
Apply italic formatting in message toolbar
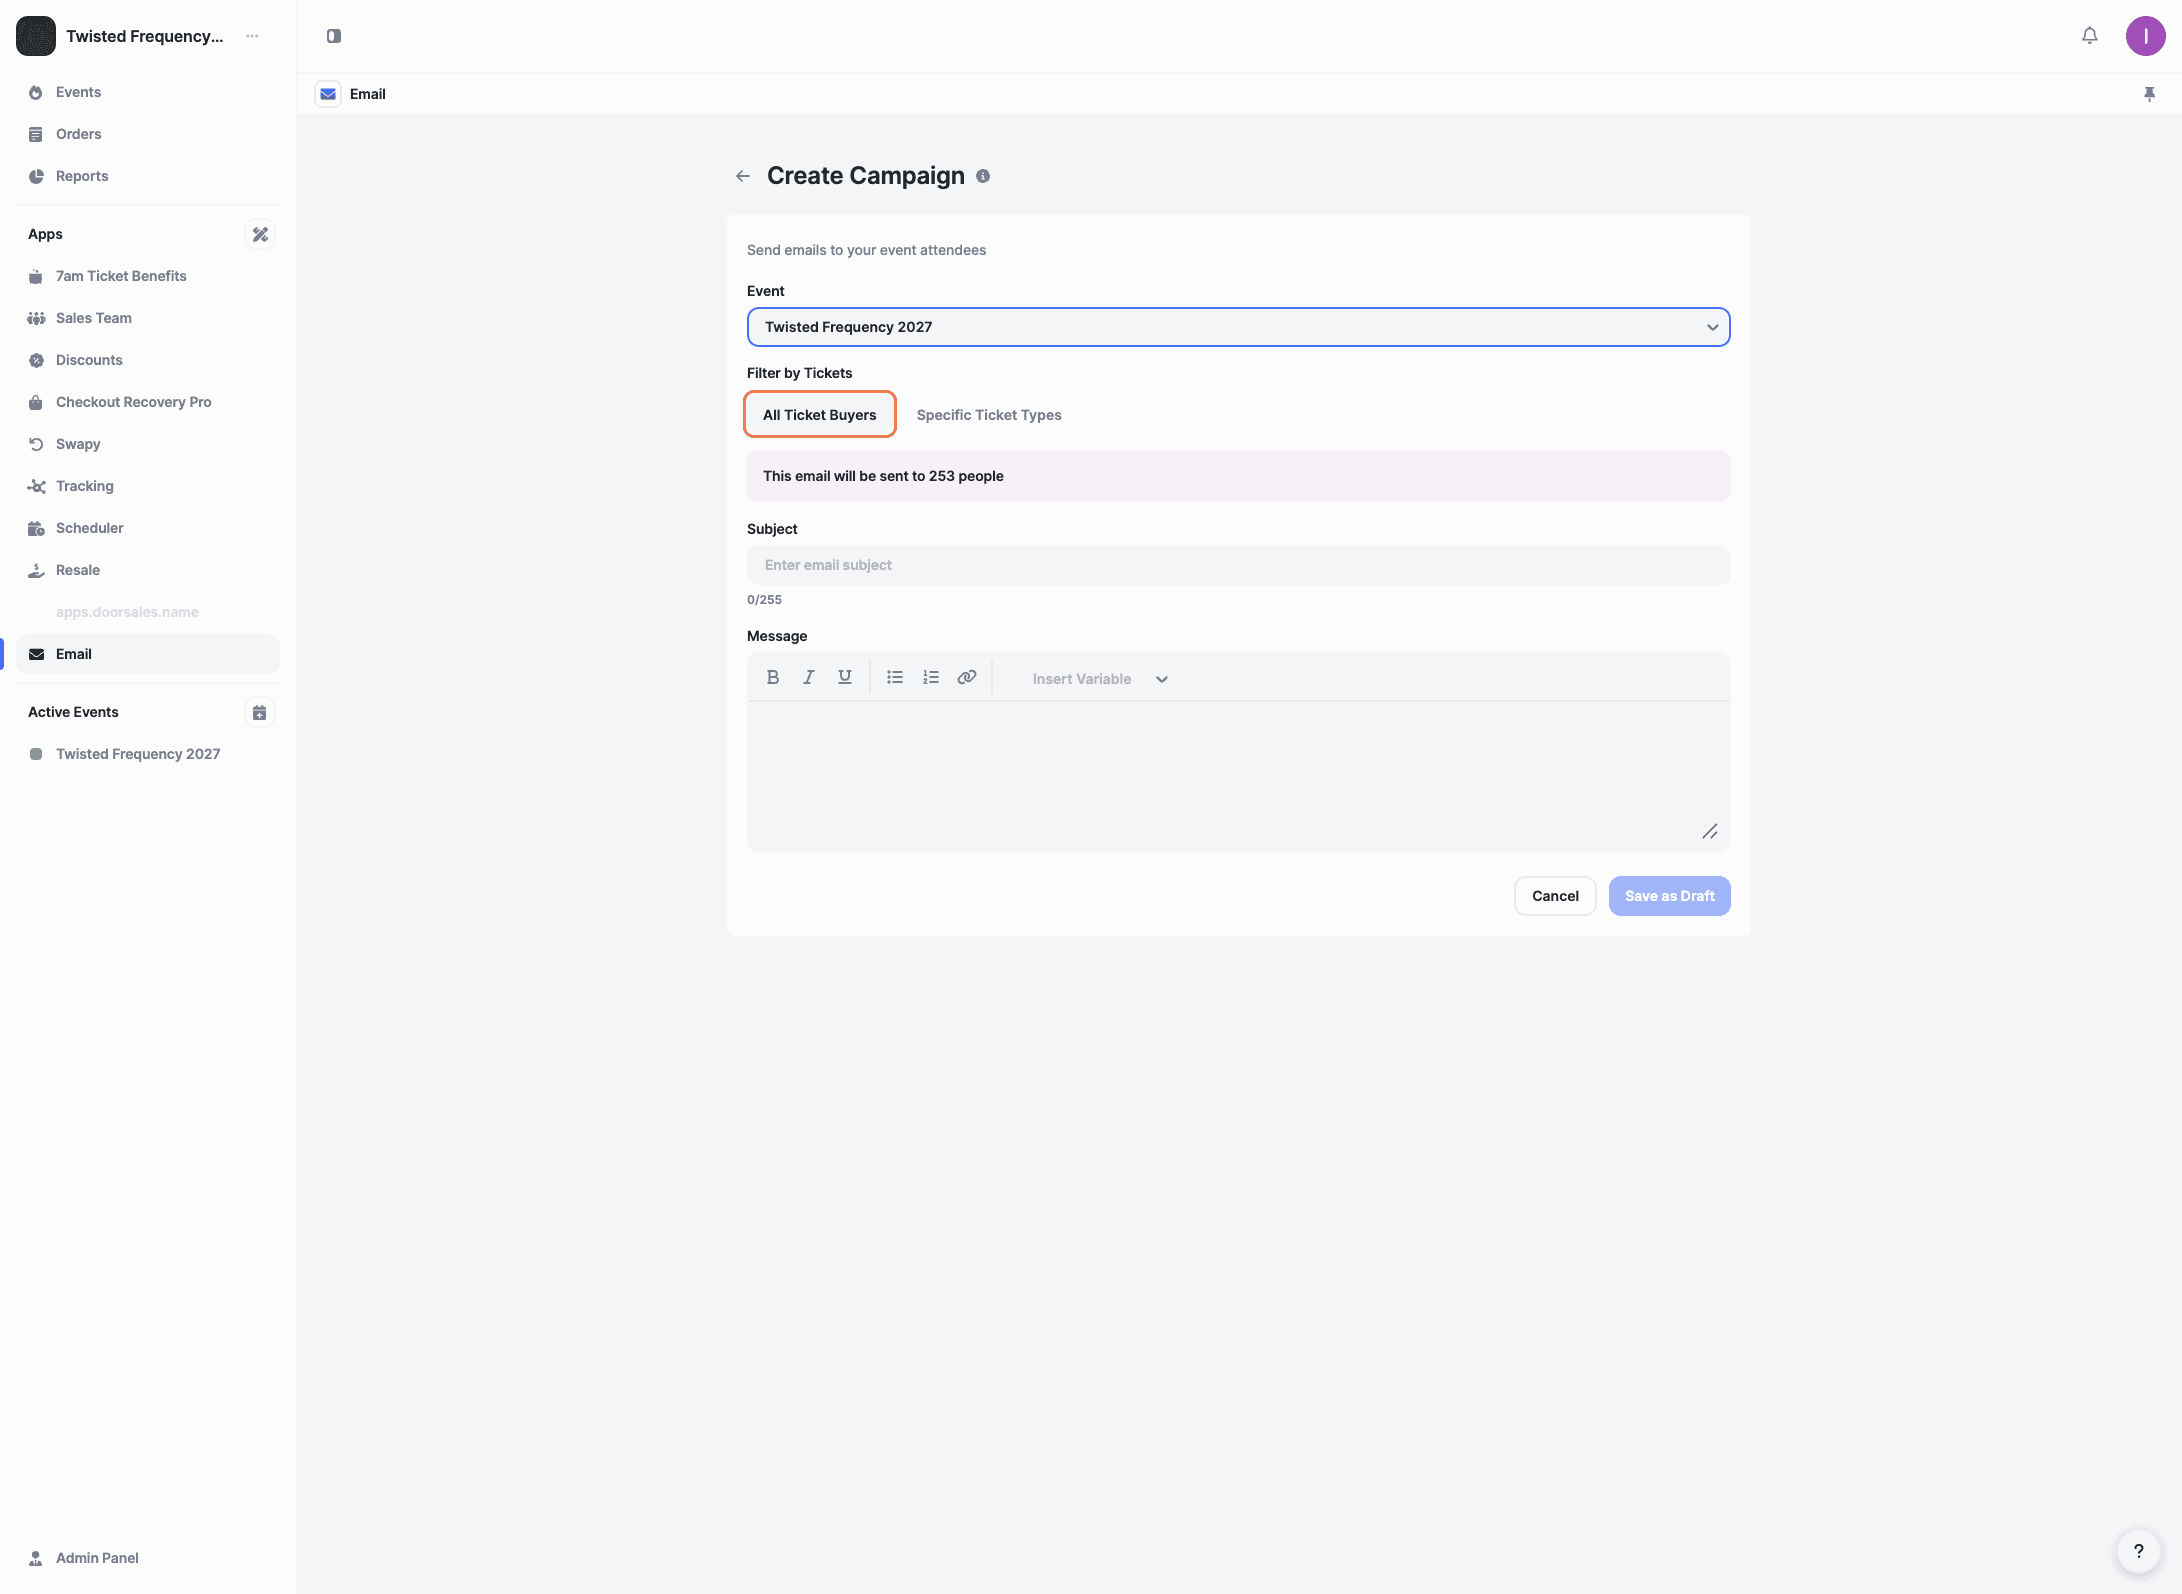click(x=808, y=677)
